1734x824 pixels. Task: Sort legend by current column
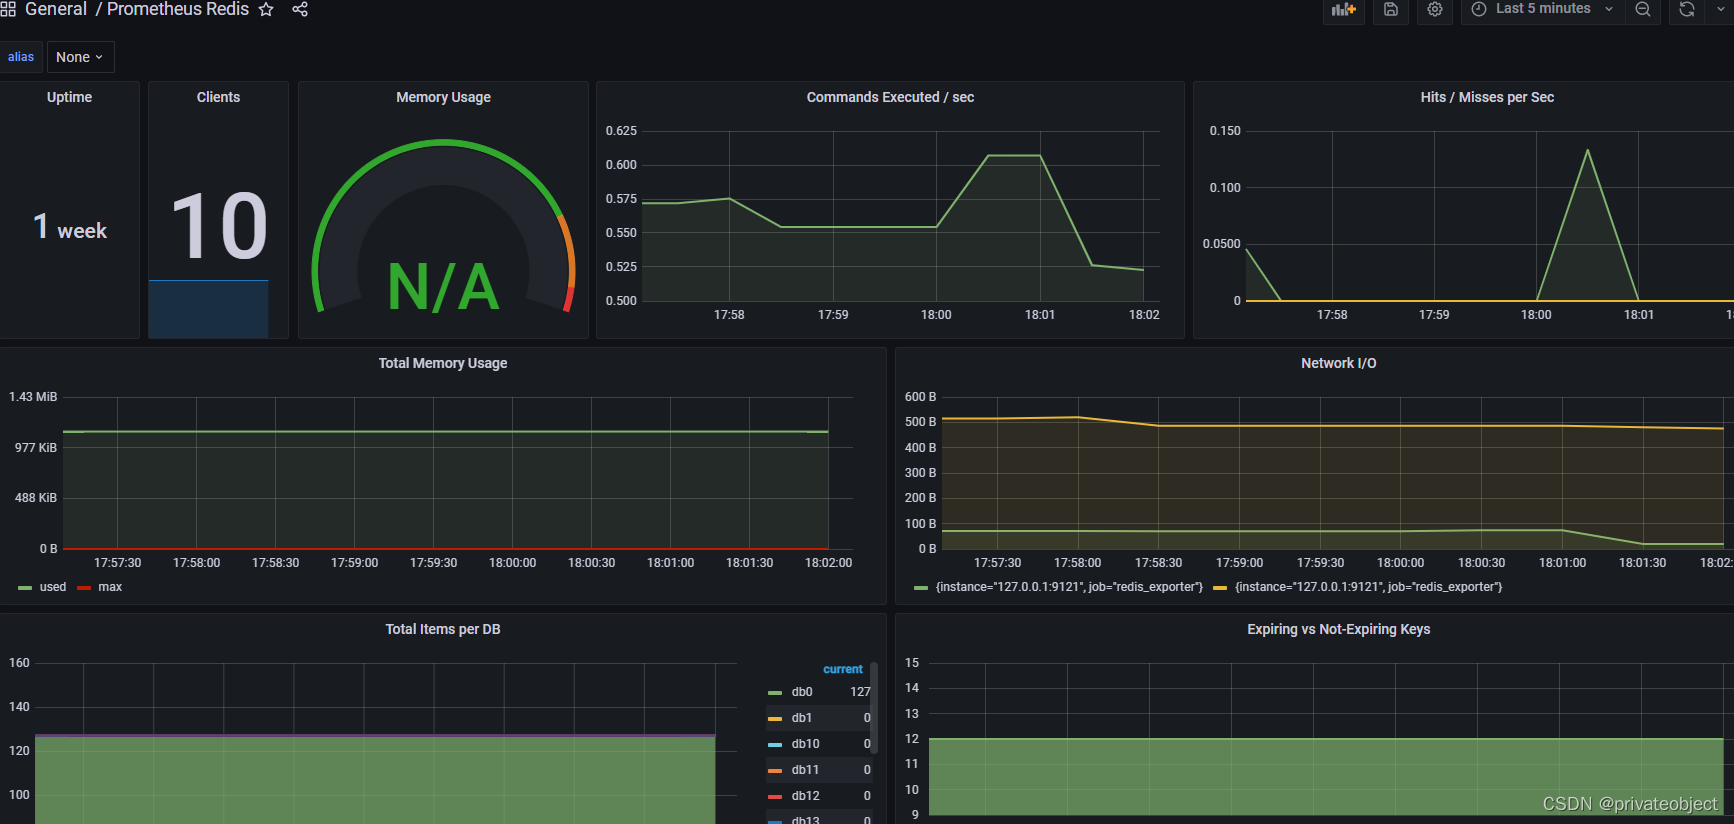(x=843, y=669)
